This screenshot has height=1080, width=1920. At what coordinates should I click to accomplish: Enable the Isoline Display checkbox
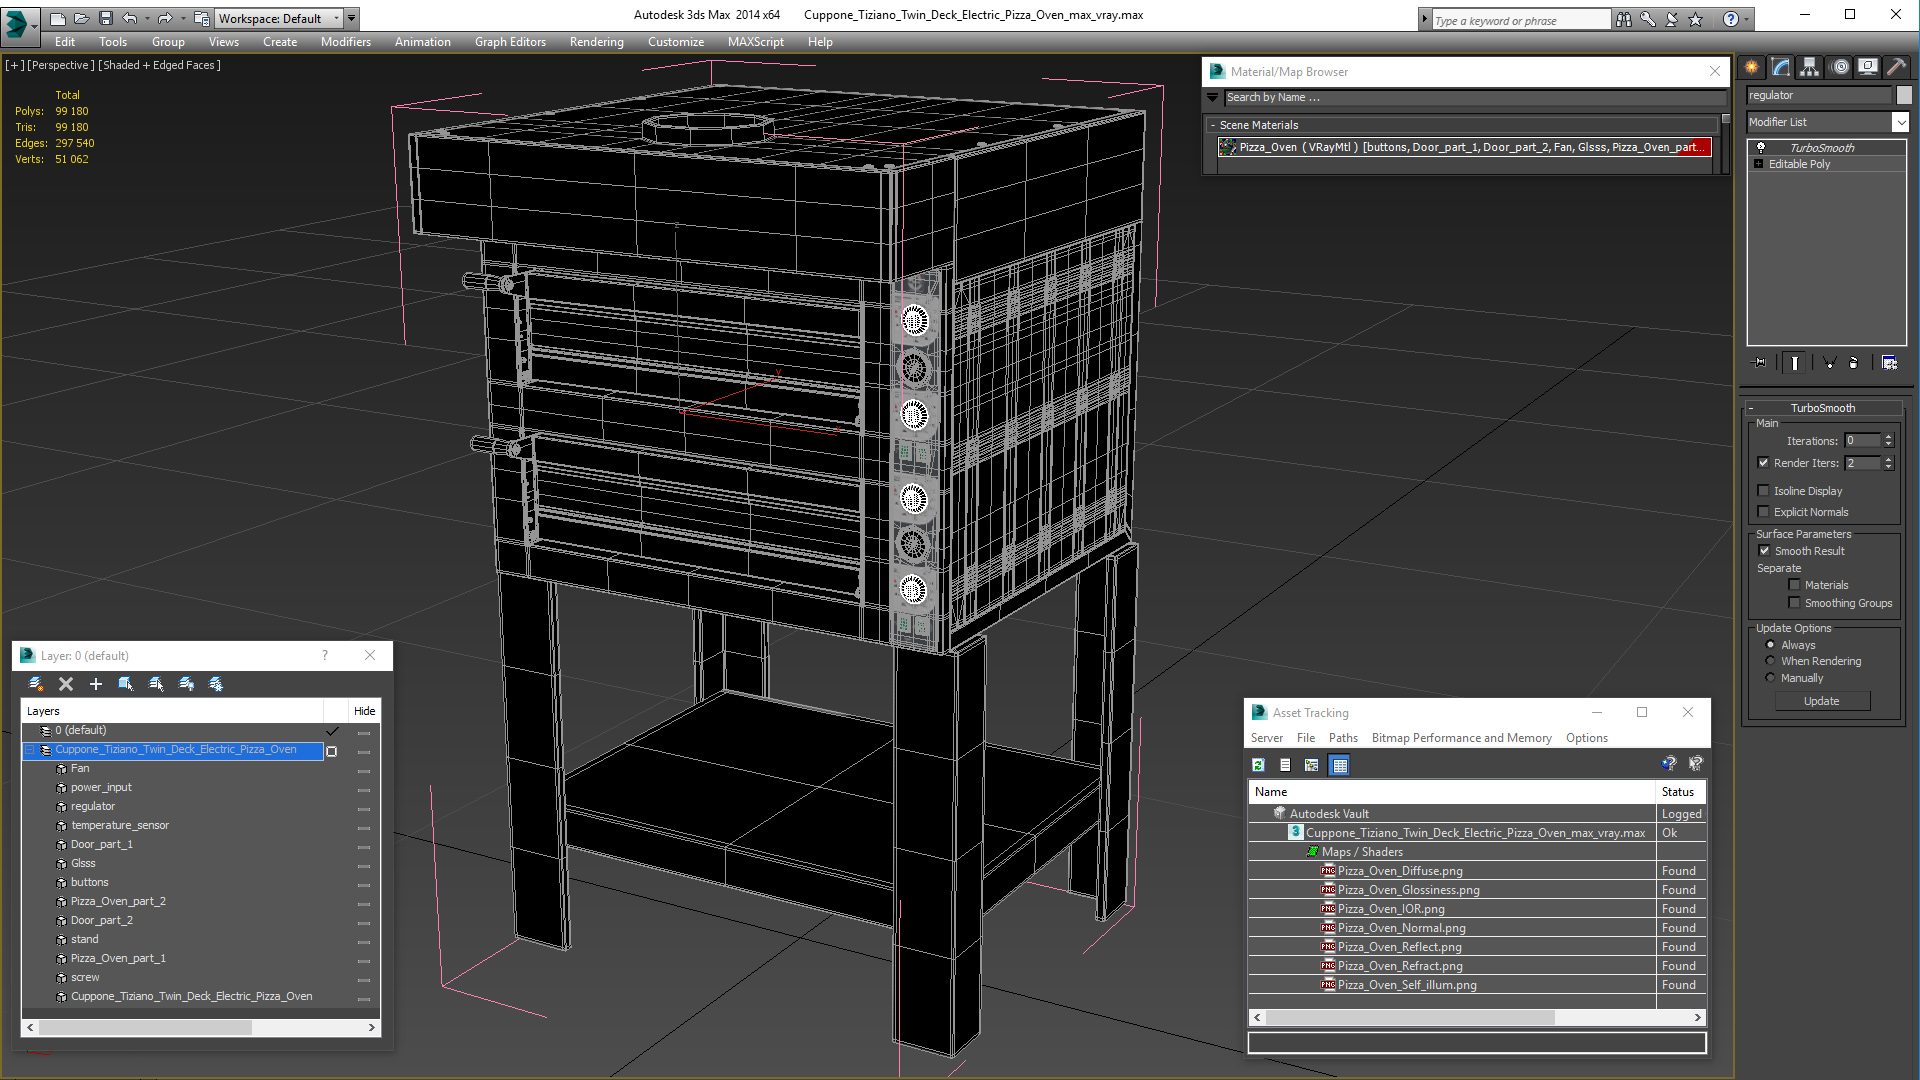tap(1764, 491)
